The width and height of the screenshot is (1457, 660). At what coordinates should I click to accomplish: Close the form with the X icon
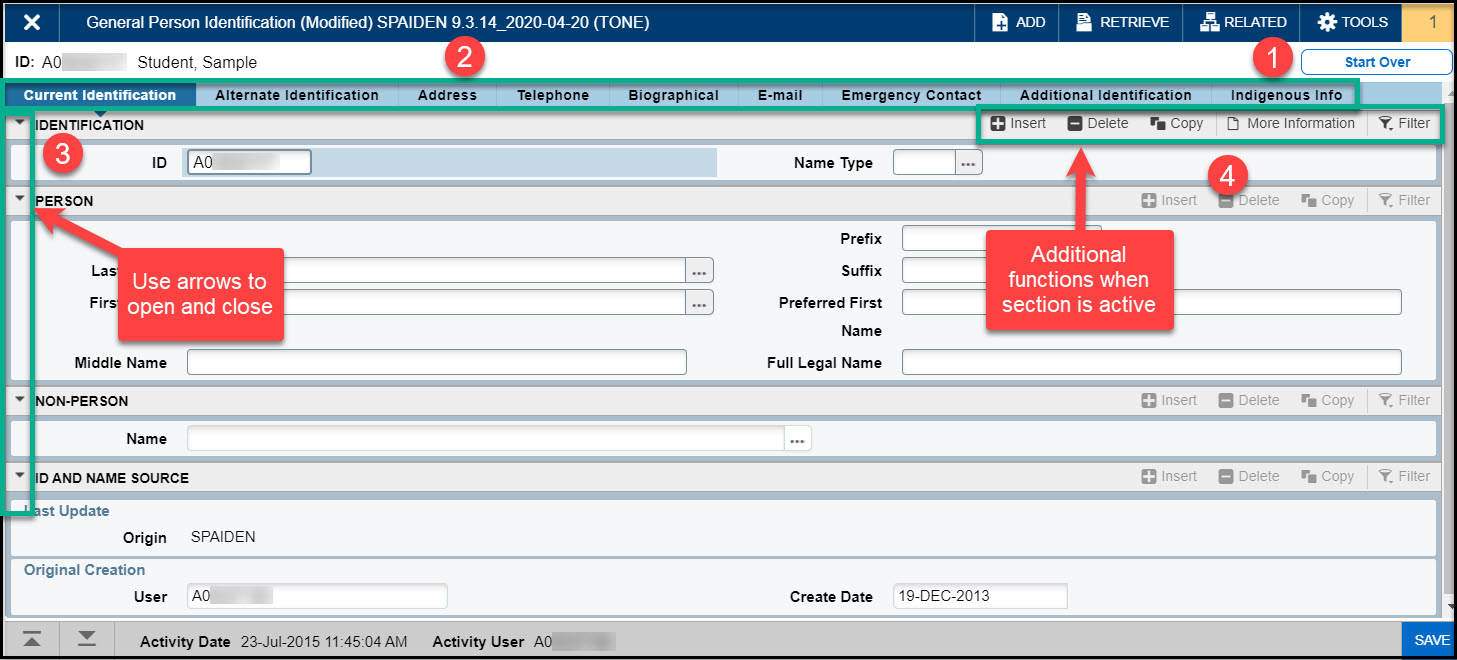32,22
